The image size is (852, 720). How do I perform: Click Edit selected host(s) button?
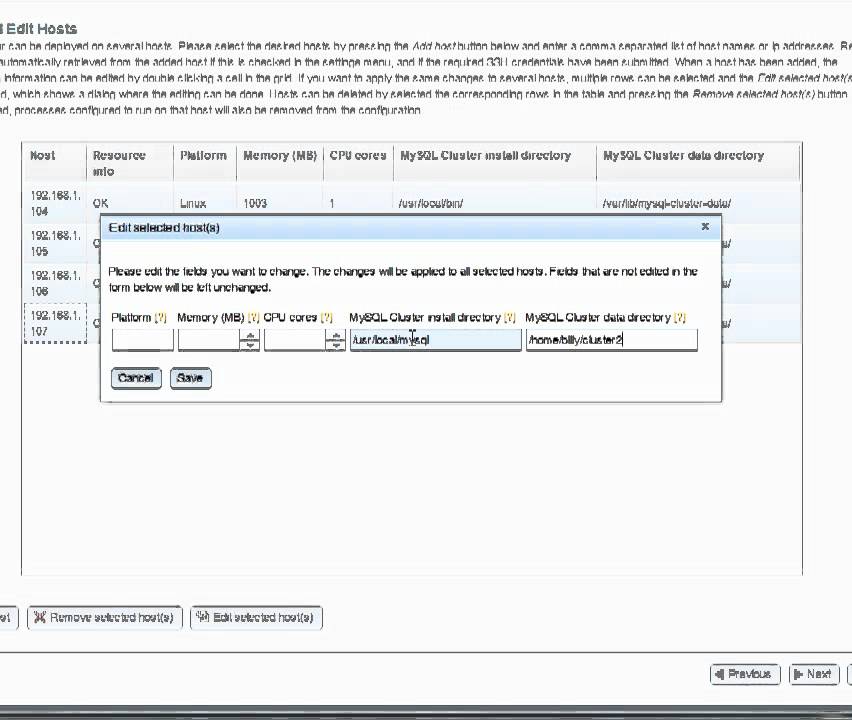256,617
